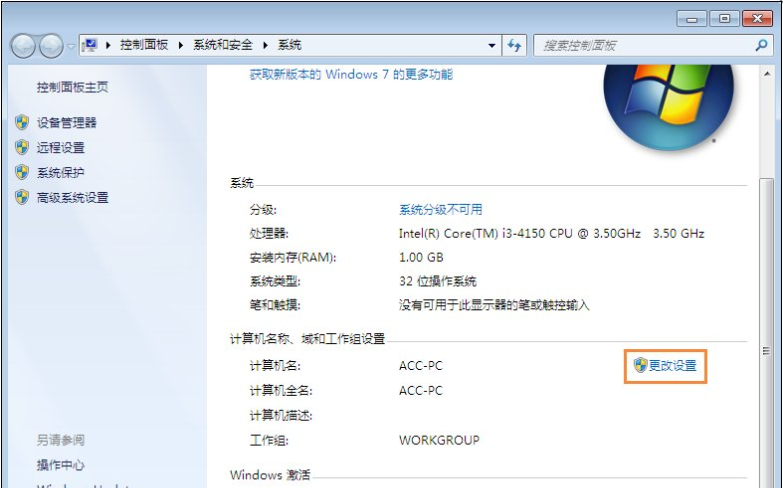This screenshot has height=488, width=783.
Task: Select the 32 位操作系统 system type value
Action: click(x=437, y=281)
